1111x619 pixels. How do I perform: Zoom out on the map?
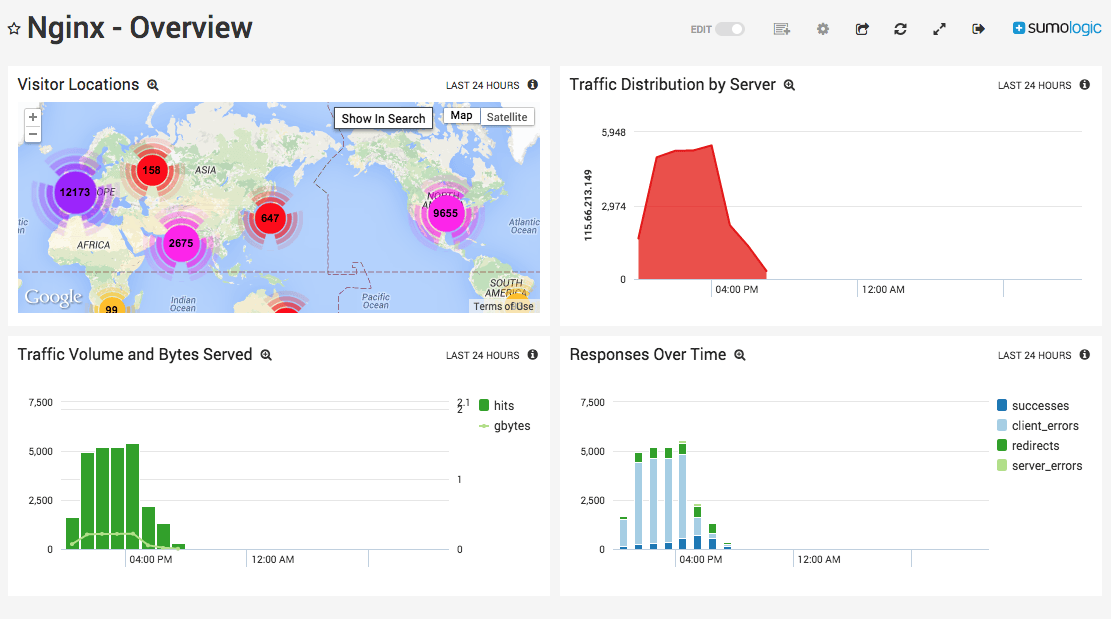click(33, 134)
